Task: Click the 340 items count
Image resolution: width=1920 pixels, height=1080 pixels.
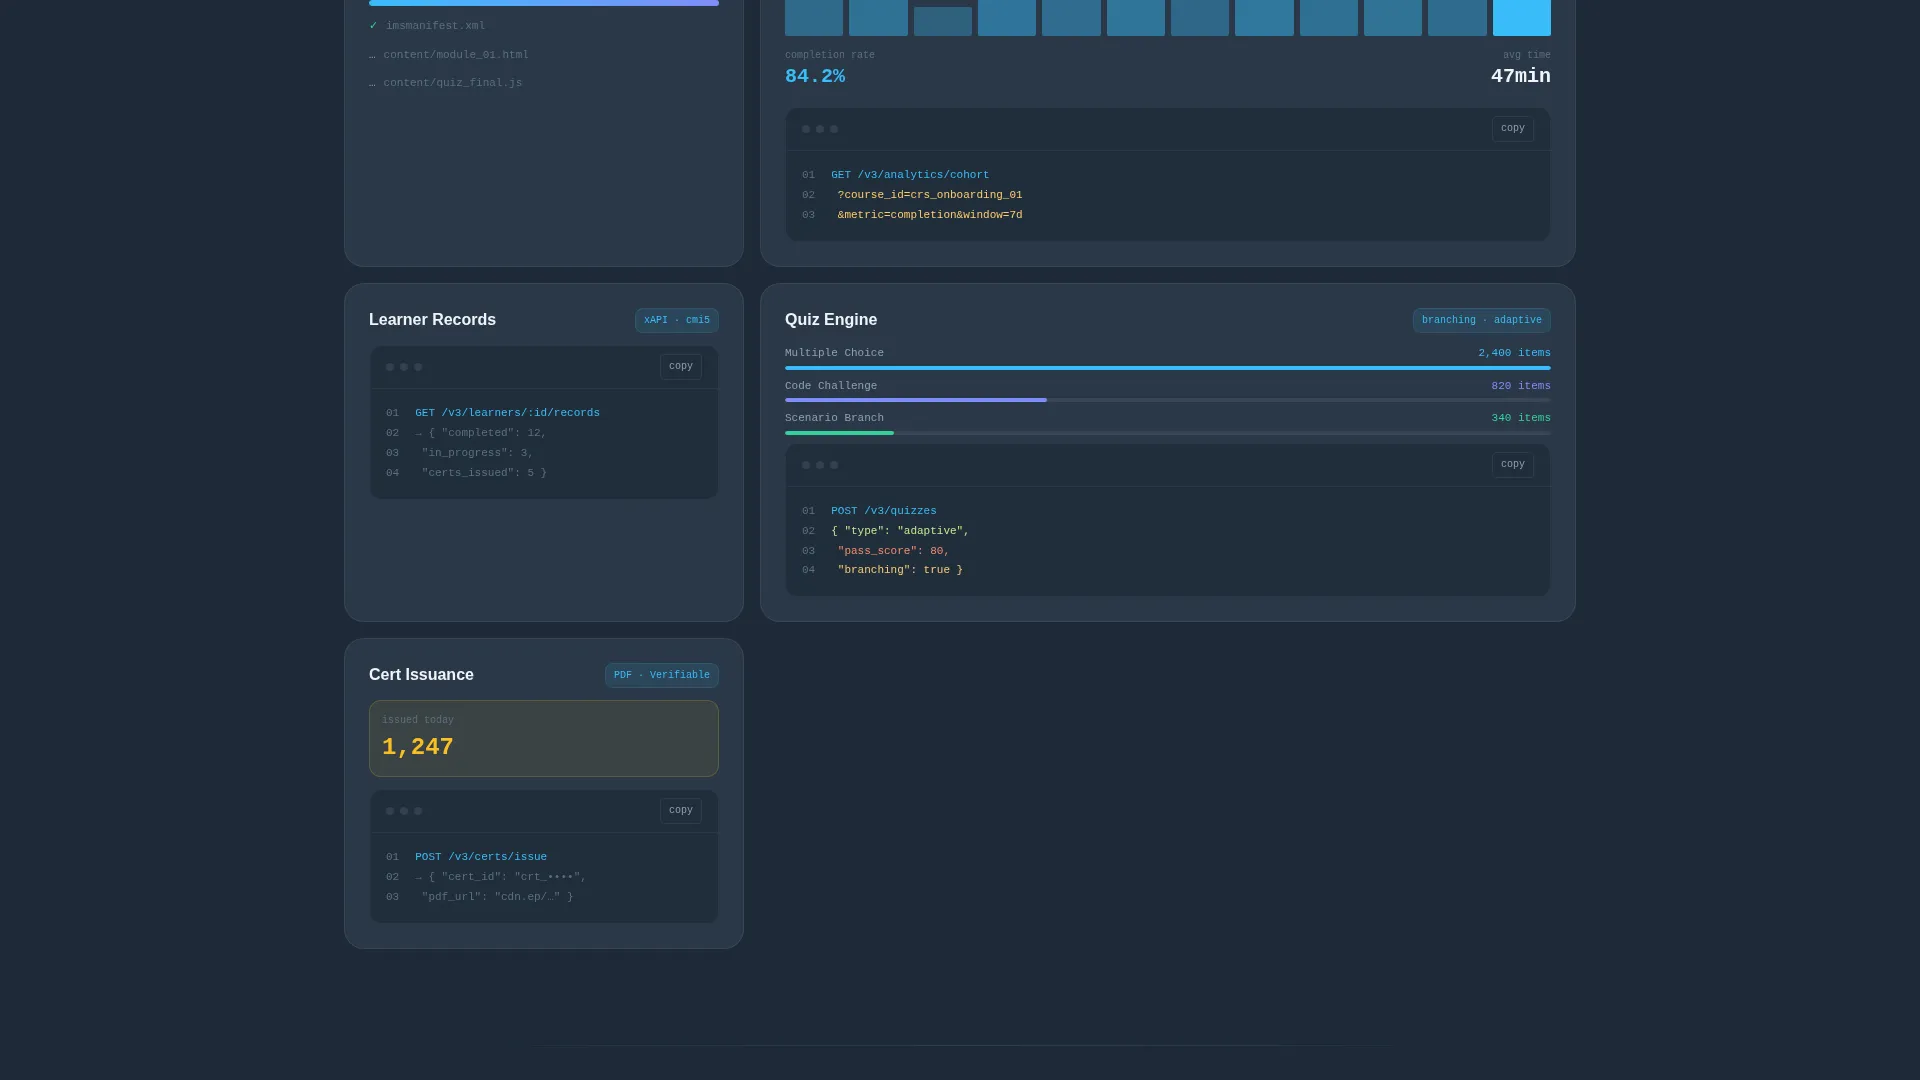Action: point(1520,418)
